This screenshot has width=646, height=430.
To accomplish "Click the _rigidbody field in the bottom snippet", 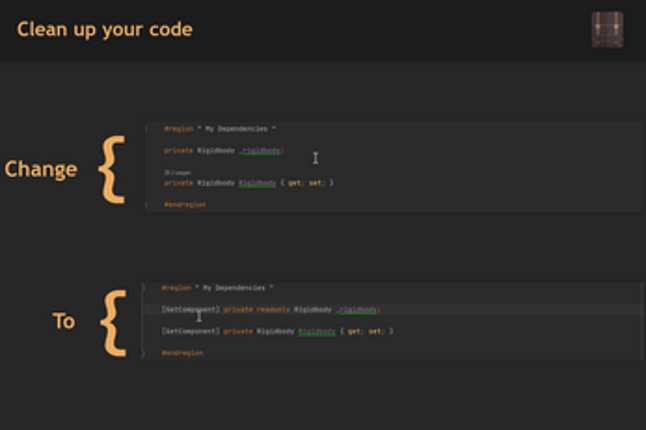I will click(x=358, y=310).
